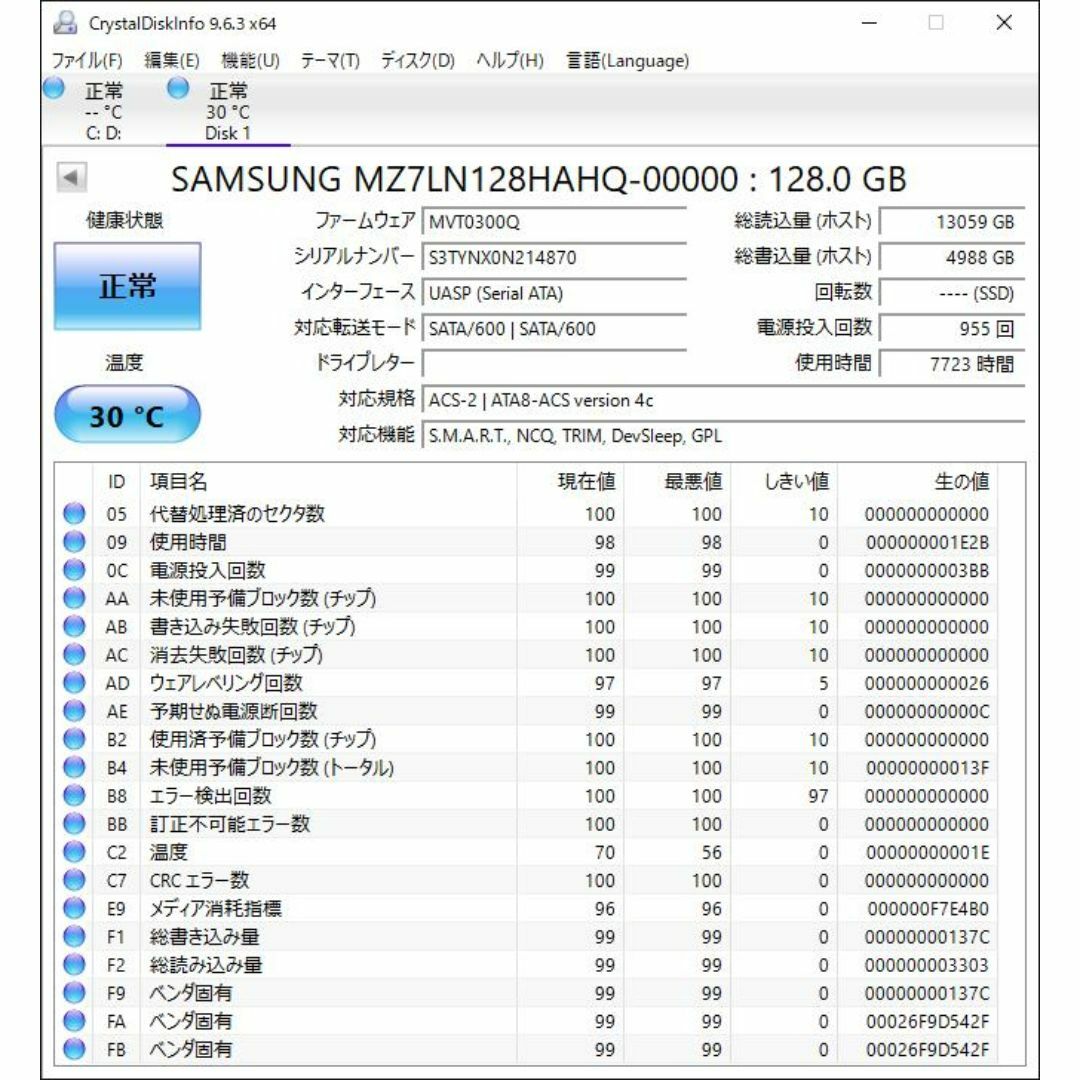Open the 言語(Language) menu
This screenshot has width=1080, height=1080.
coord(627,61)
